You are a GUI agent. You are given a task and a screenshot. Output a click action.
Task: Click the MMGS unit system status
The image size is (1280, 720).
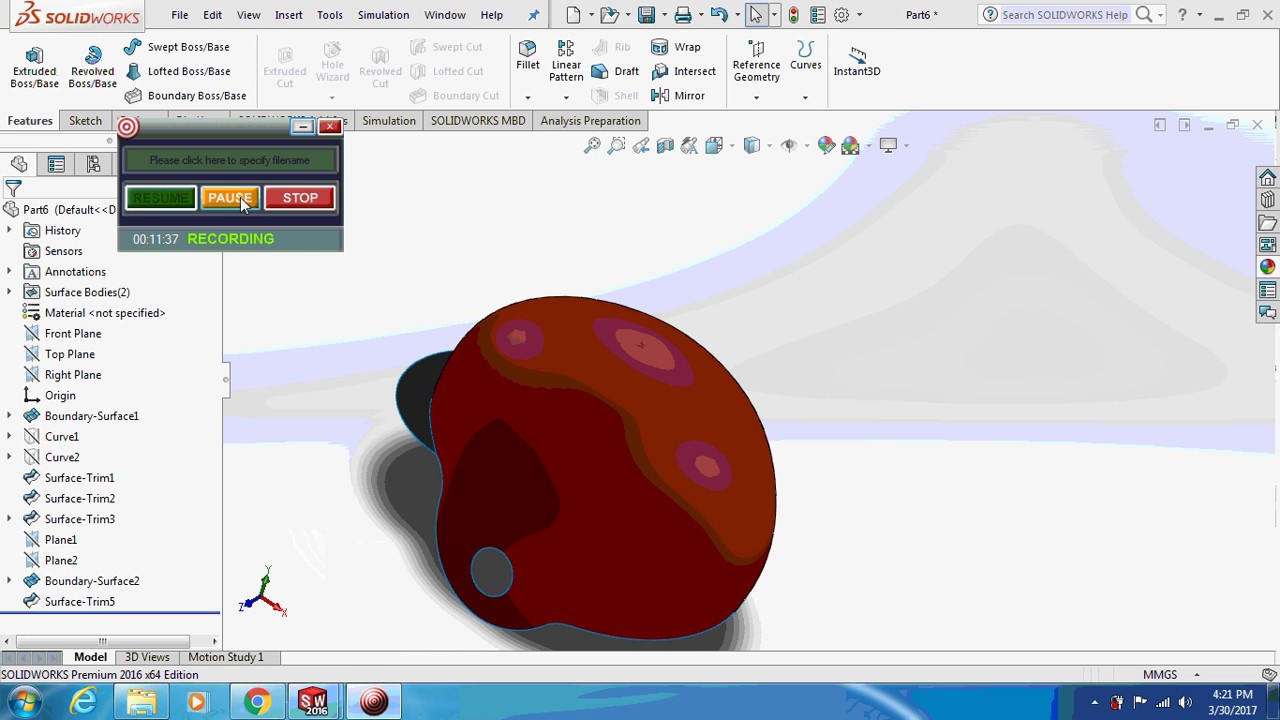click(1160, 675)
